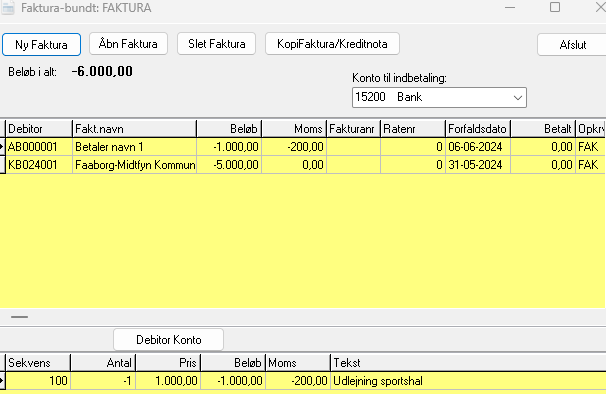Click Pris cell 1.000,00
The width and height of the screenshot is (606, 394).
click(168, 381)
